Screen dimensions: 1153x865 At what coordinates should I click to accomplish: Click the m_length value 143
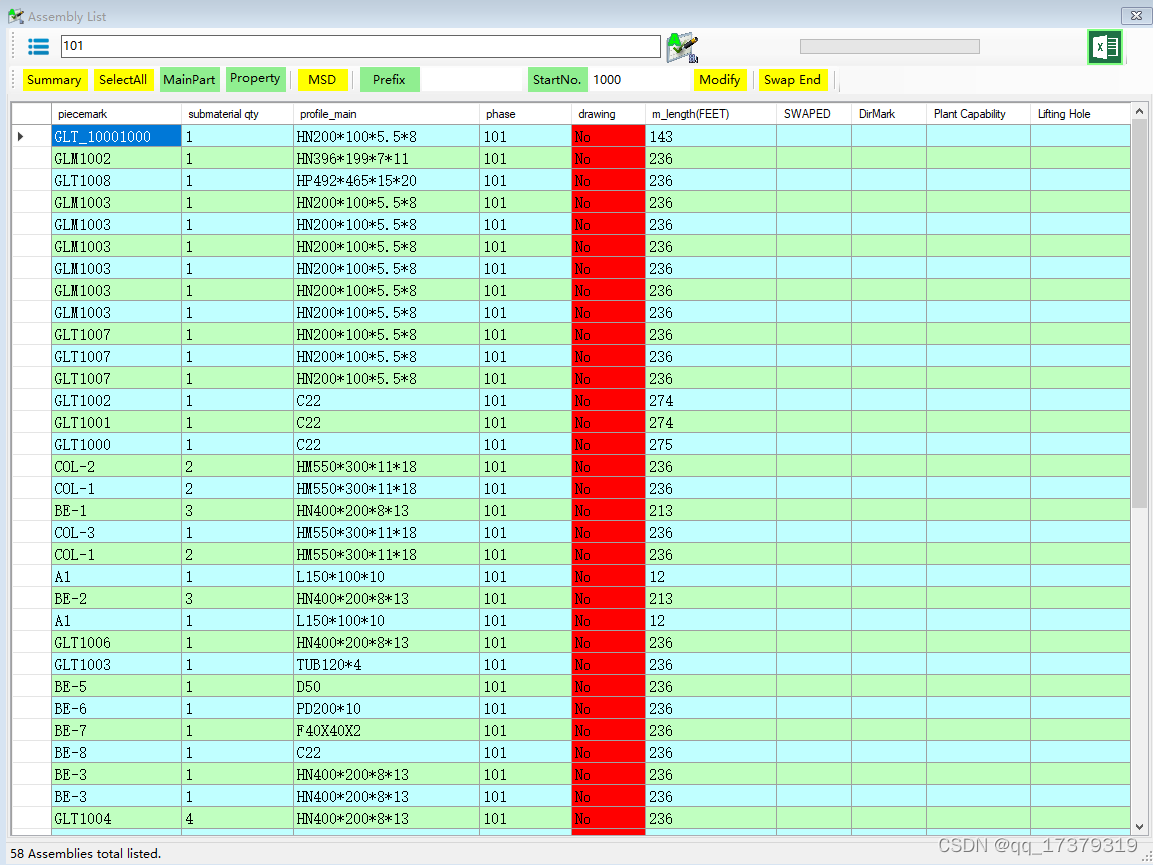(710, 136)
